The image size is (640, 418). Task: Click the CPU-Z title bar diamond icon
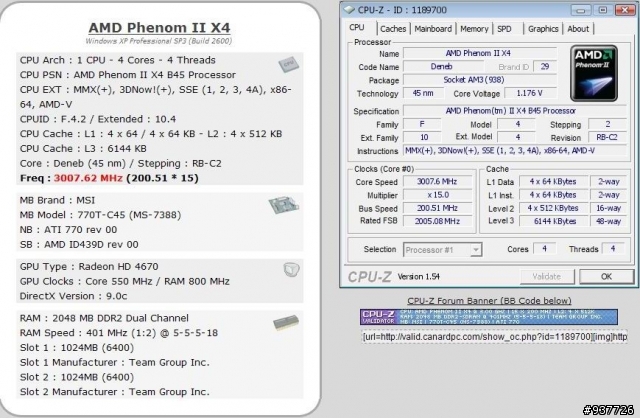tap(349, 9)
